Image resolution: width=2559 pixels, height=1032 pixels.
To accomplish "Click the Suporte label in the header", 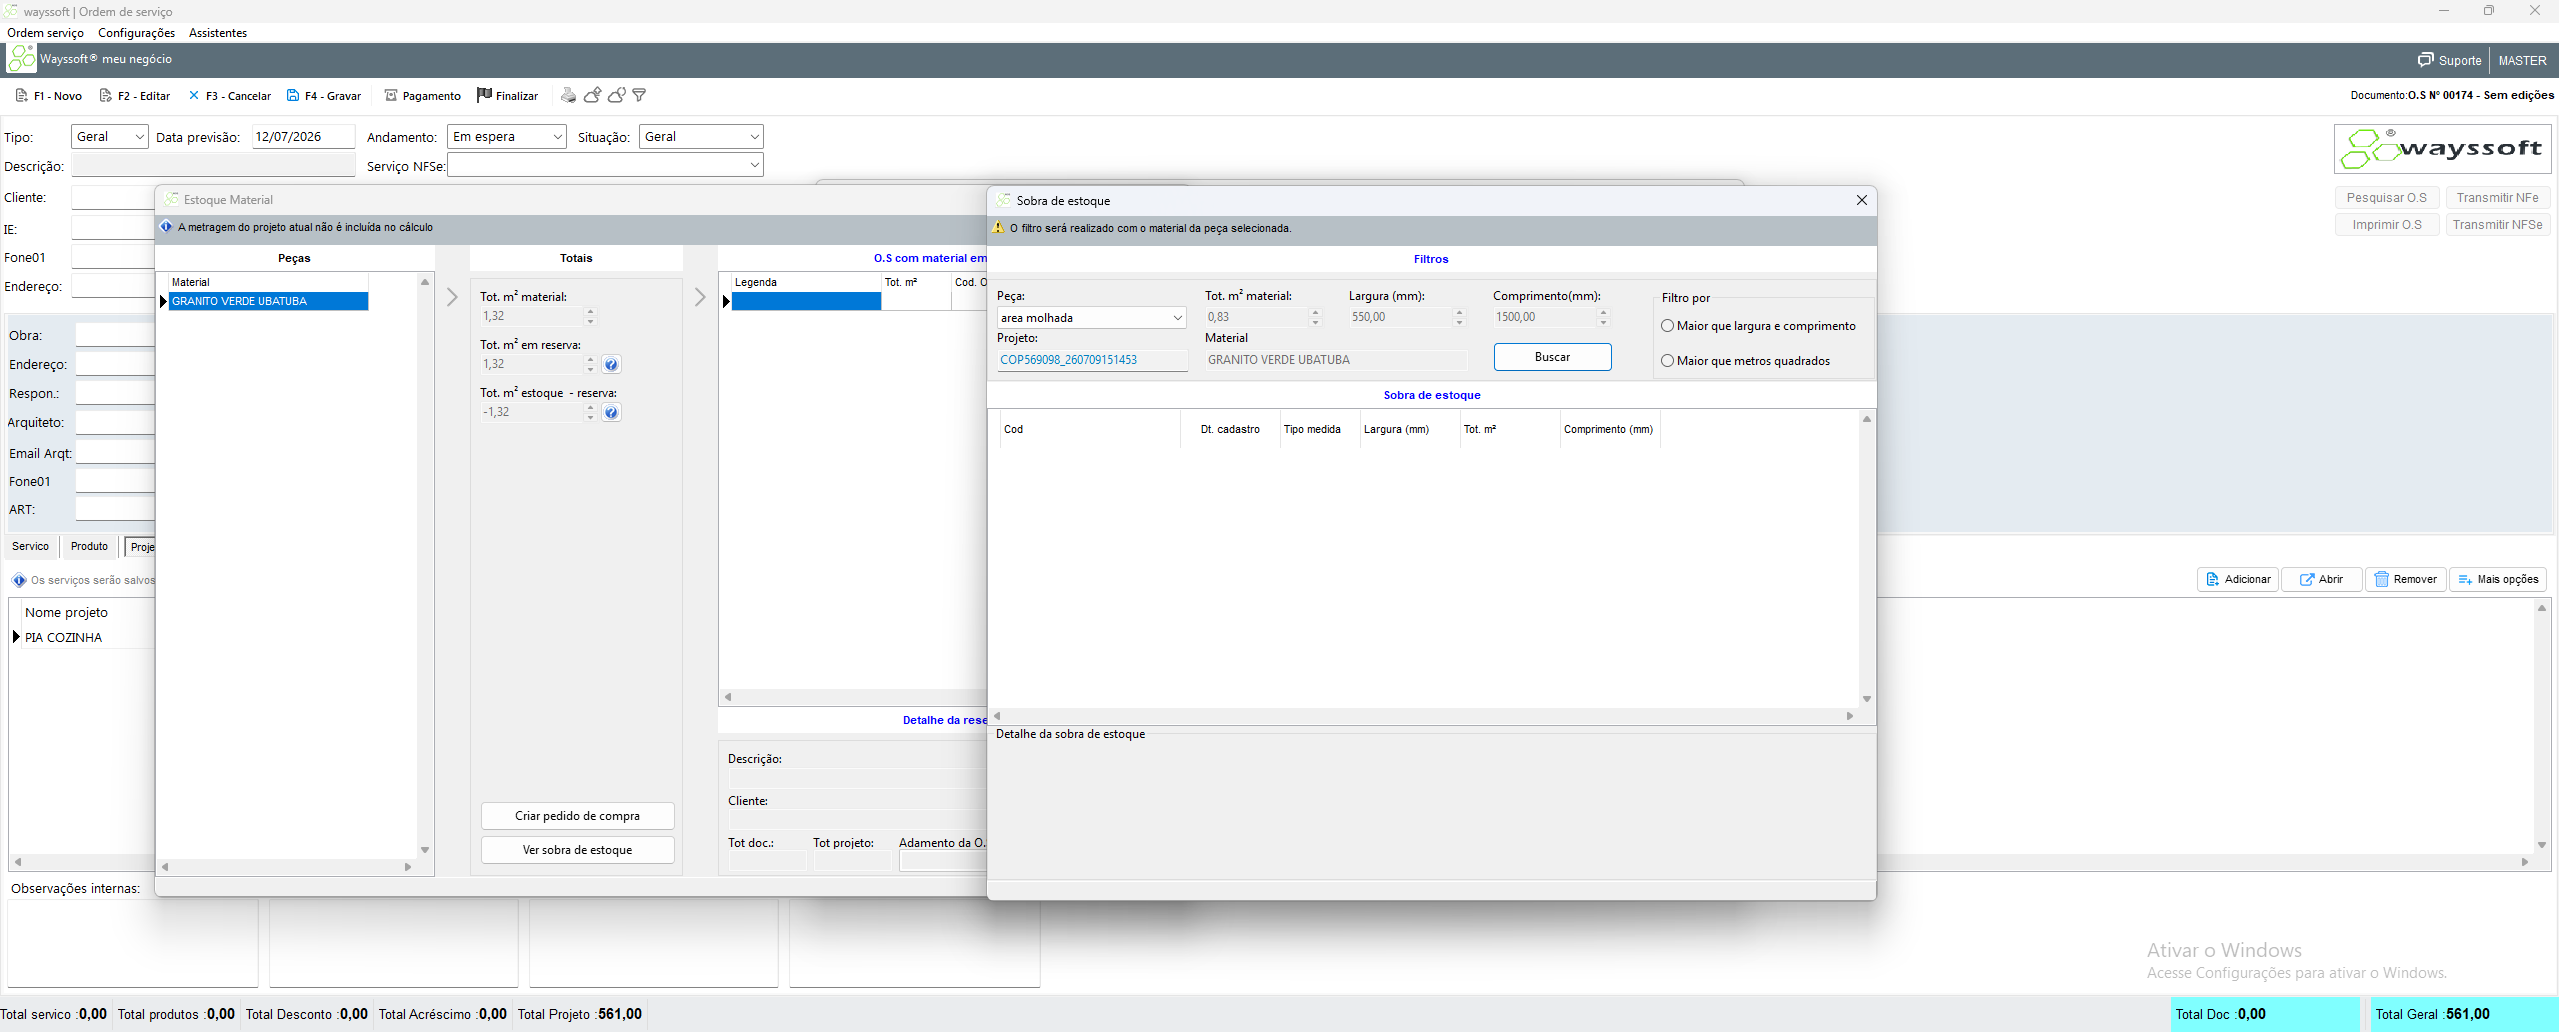I will tap(2460, 61).
